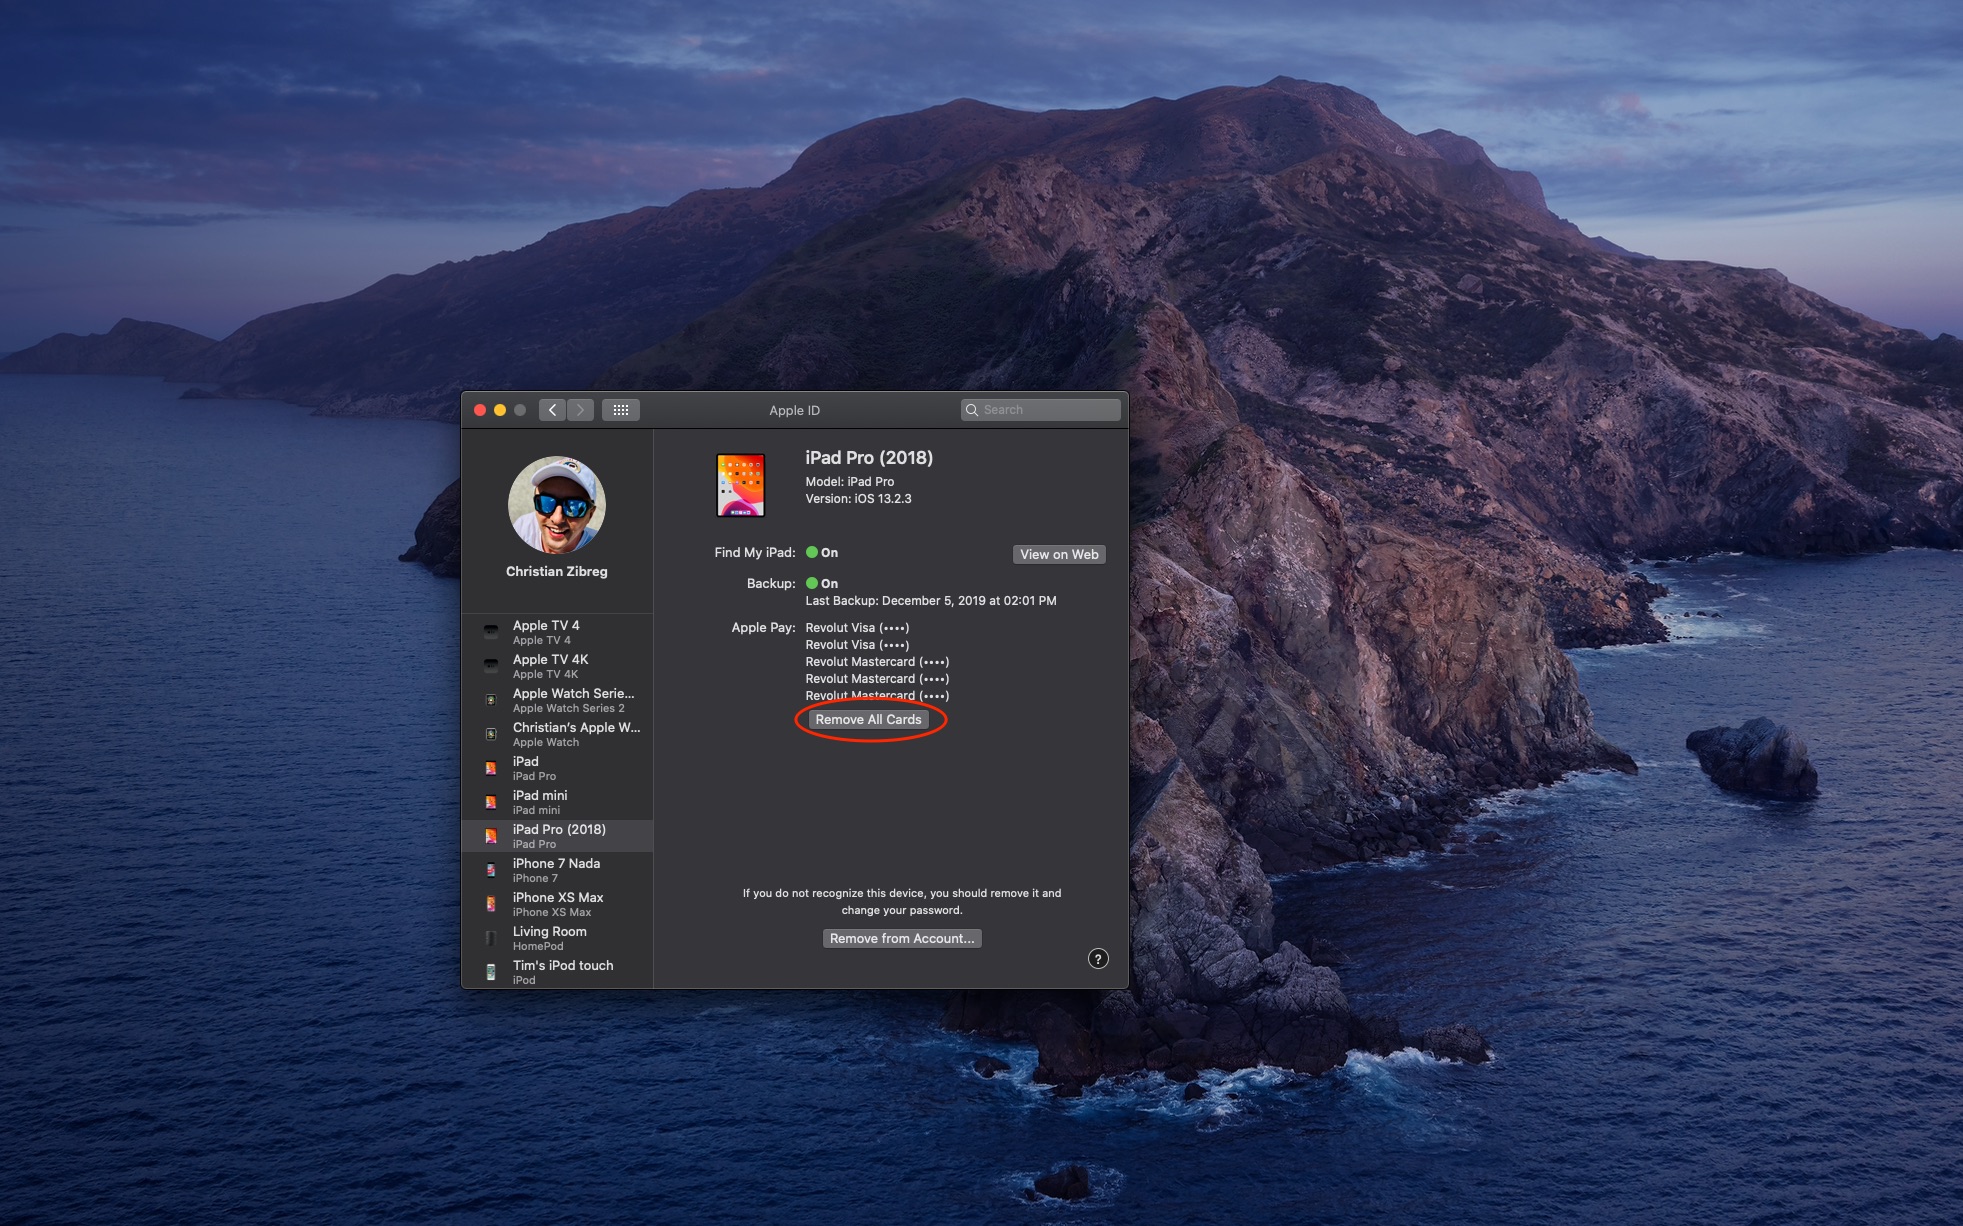The width and height of the screenshot is (1963, 1226).
Task: Select the iPad entry in device list
Action: pos(557,768)
